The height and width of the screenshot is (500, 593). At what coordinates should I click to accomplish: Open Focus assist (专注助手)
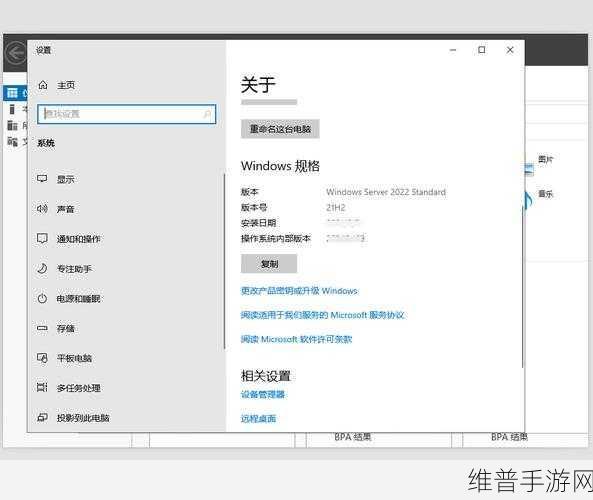pos(64,269)
